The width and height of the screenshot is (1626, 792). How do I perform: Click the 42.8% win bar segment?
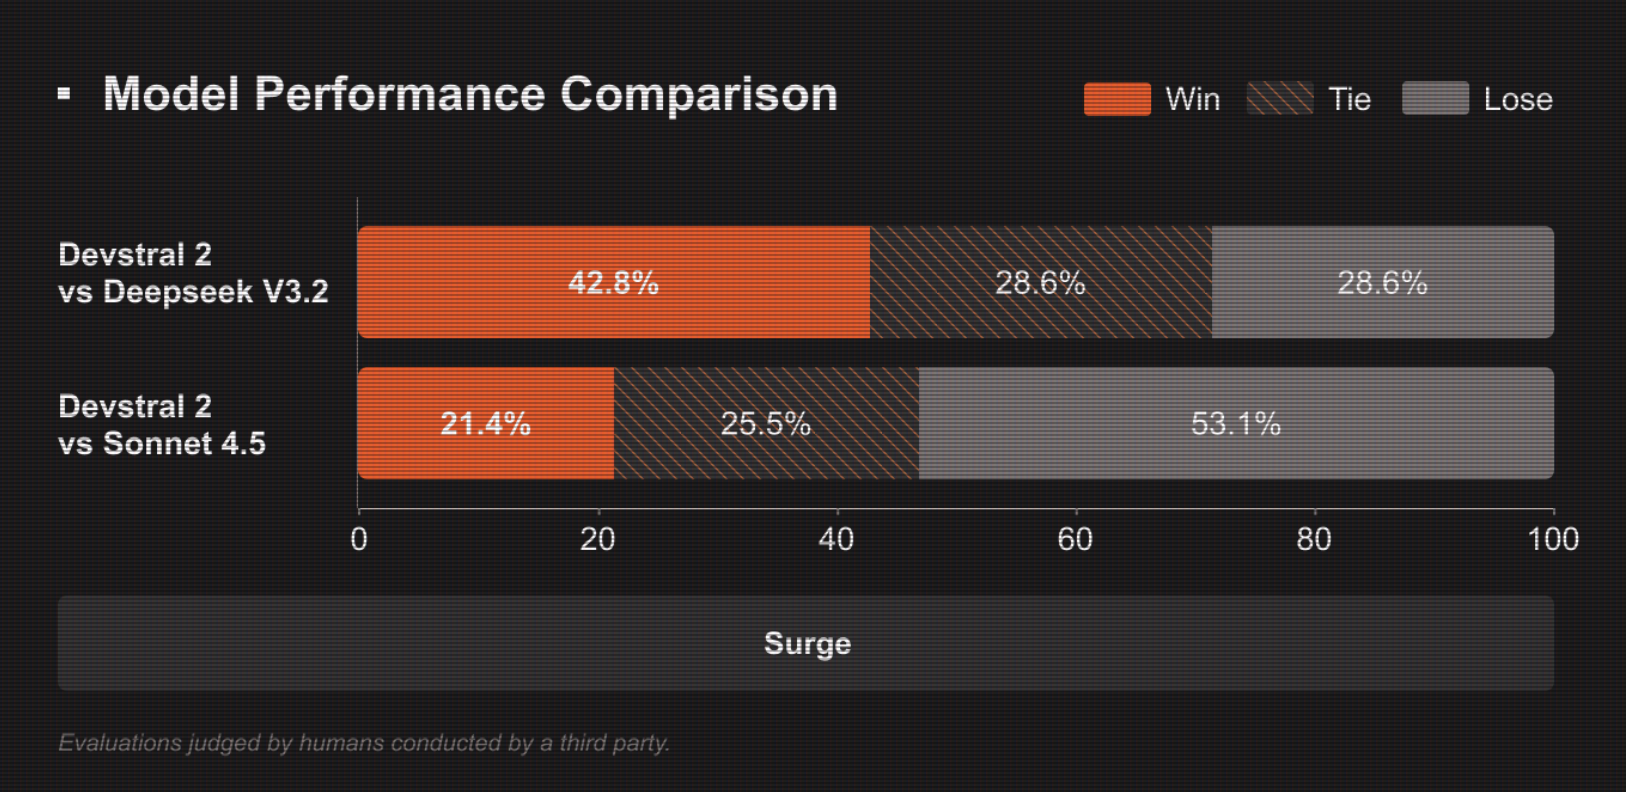click(613, 283)
